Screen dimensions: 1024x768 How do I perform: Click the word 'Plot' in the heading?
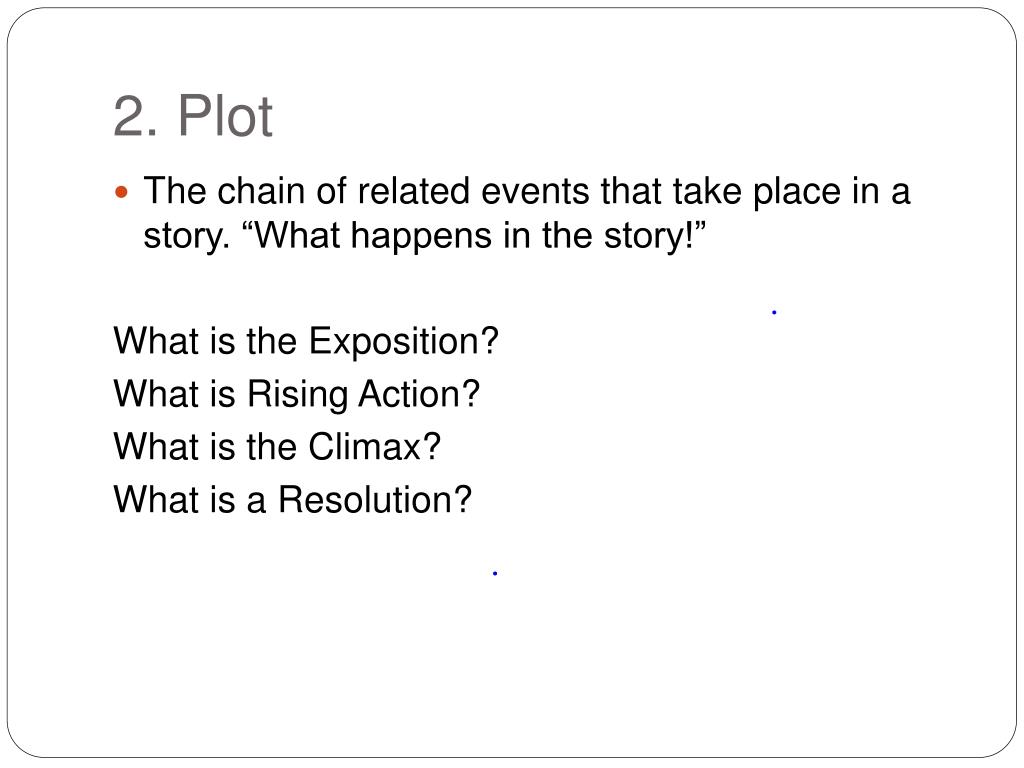point(225,116)
